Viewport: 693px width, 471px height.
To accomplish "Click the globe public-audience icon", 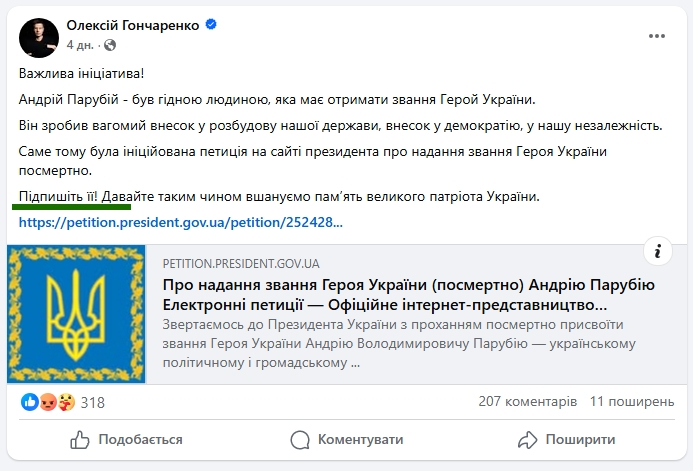I will click(110, 45).
